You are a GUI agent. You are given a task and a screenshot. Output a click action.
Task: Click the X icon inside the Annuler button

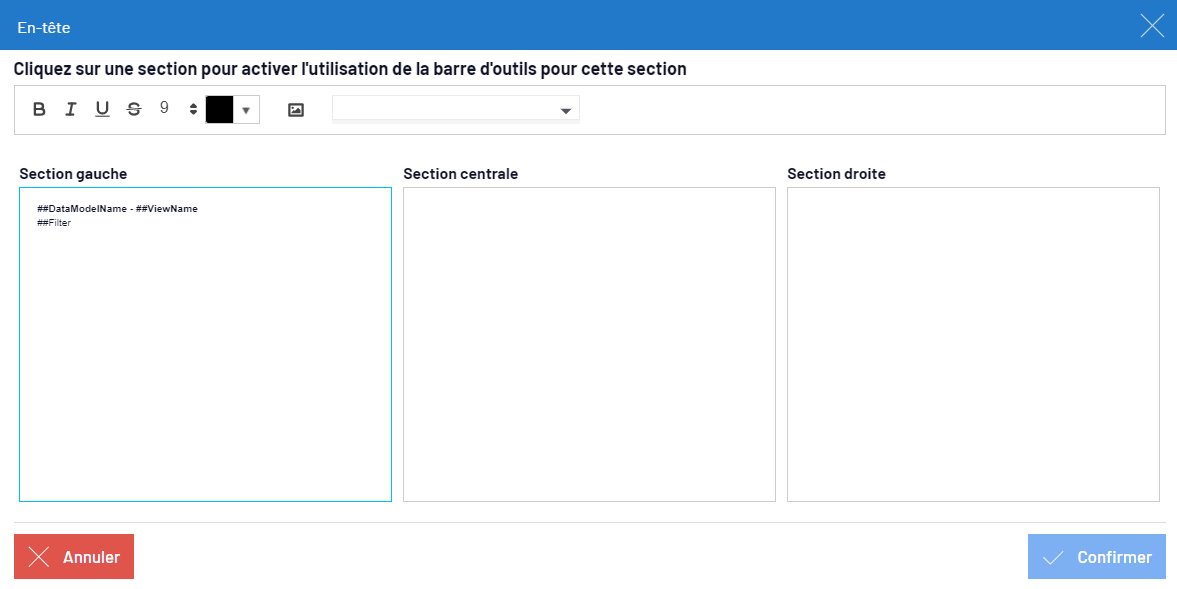(39, 557)
